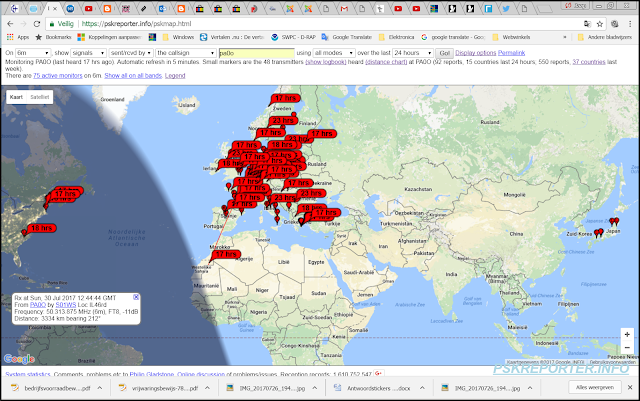The image size is (640, 401).
Task: Click the 'distance chart' link
Action: point(387,62)
